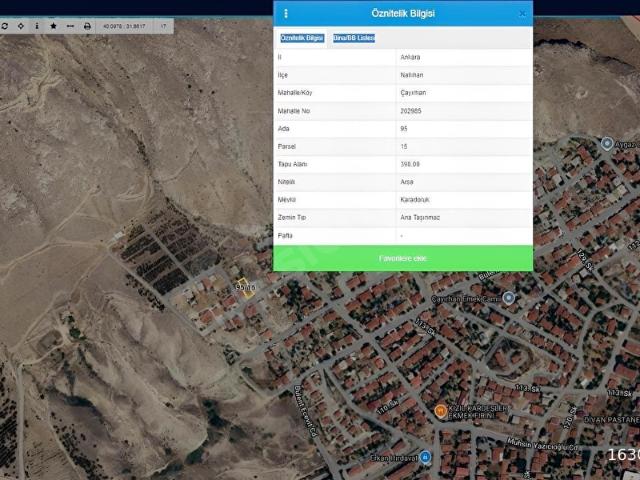The width and height of the screenshot is (640, 480).
Task: Click the Çayırhan Emek Camii map pin
Action: [x=508, y=298]
